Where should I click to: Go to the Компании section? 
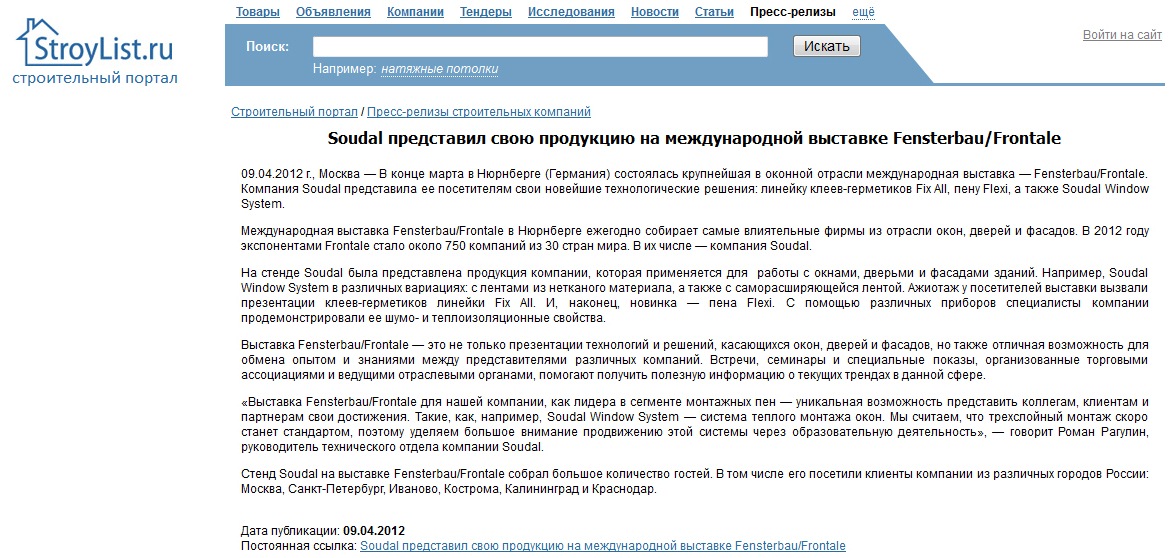click(x=416, y=11)
